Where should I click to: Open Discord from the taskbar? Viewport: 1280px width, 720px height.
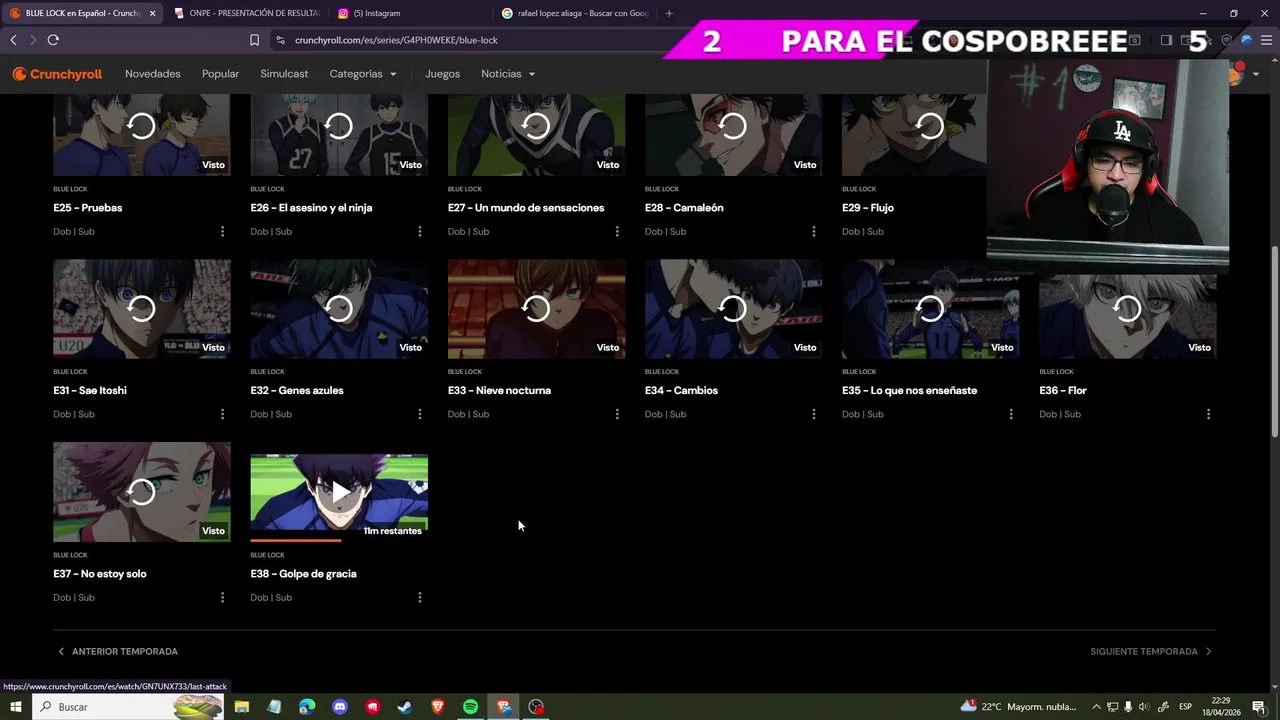click(340, 707)
